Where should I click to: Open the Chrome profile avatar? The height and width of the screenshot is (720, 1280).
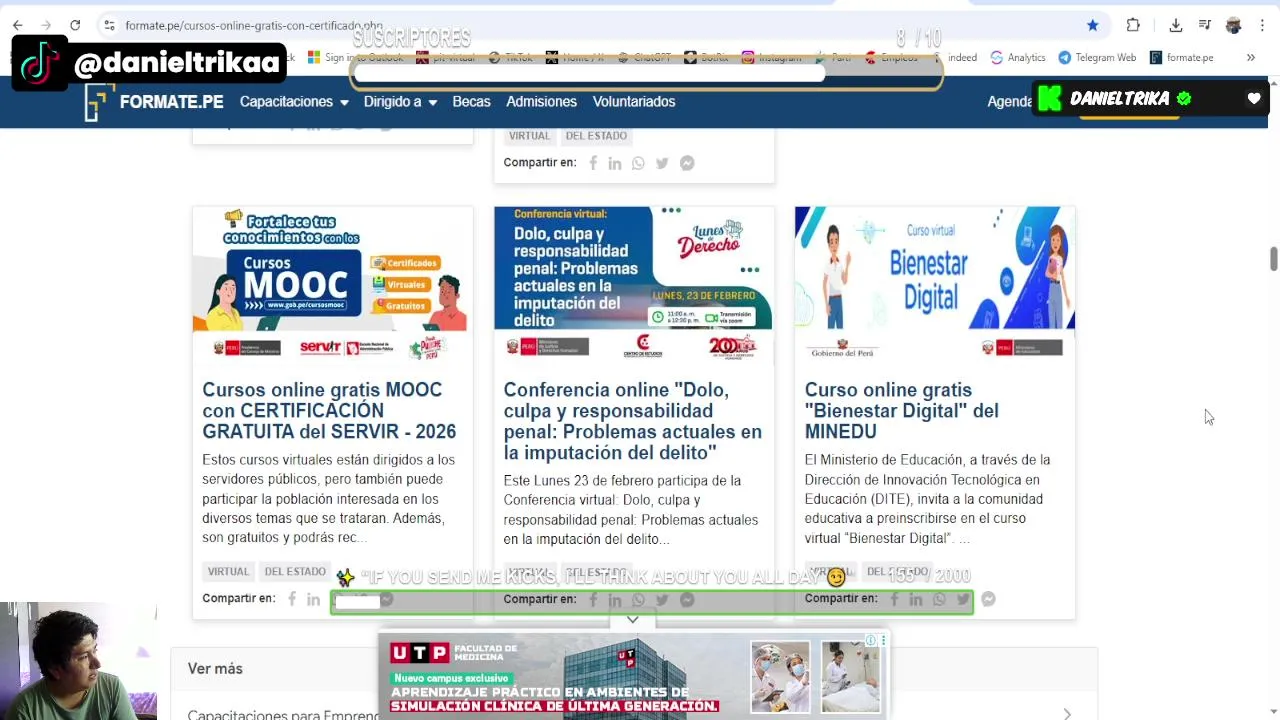click(1233, 25)
